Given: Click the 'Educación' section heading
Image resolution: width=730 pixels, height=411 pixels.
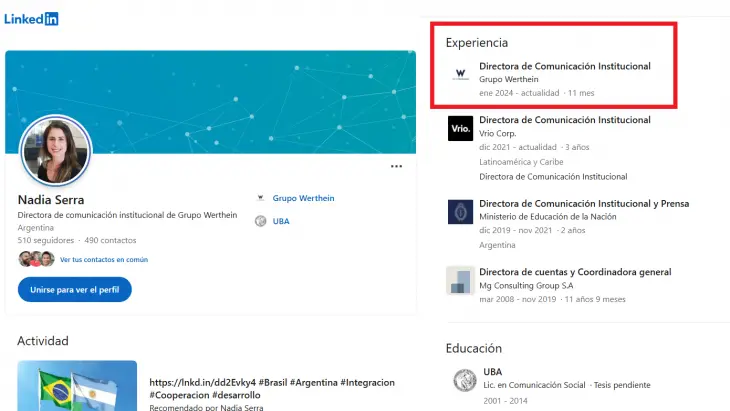Looking at the screenshot, I should [473, 348].
